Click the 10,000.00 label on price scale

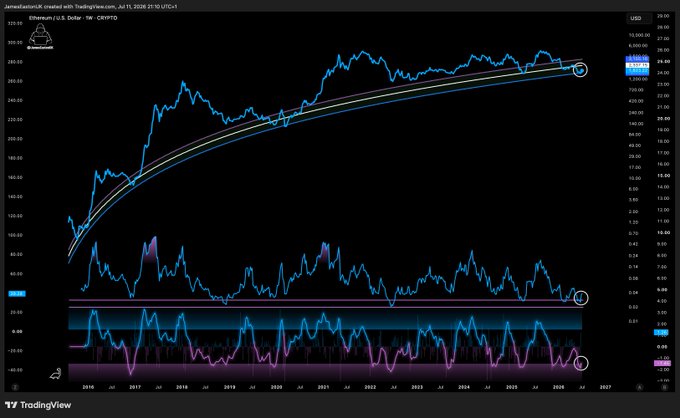coord(639,35)
